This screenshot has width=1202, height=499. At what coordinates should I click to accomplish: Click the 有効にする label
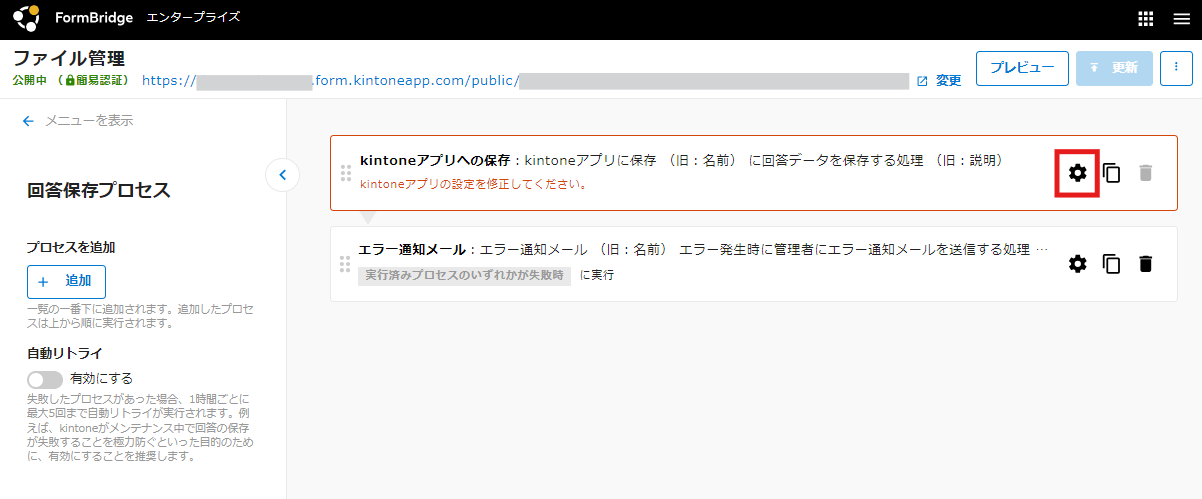[x=101, y=379]
